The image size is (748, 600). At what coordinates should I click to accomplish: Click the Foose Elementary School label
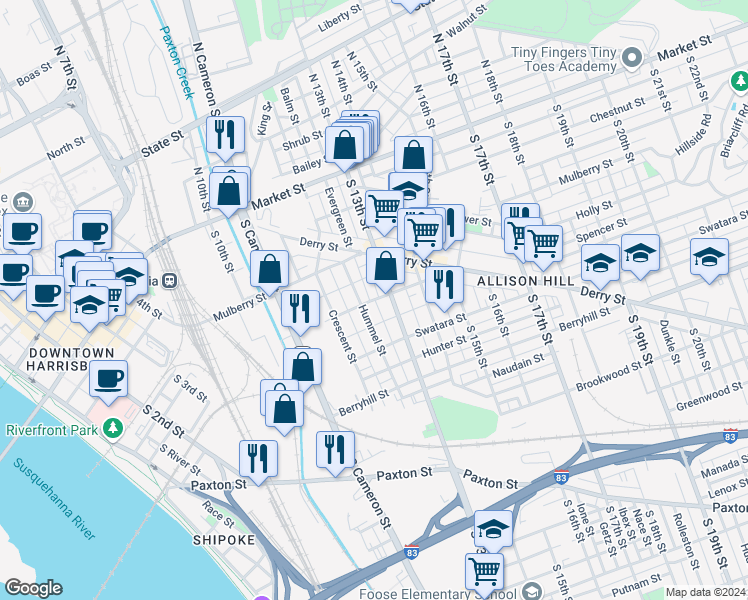(x=438, y=594)
